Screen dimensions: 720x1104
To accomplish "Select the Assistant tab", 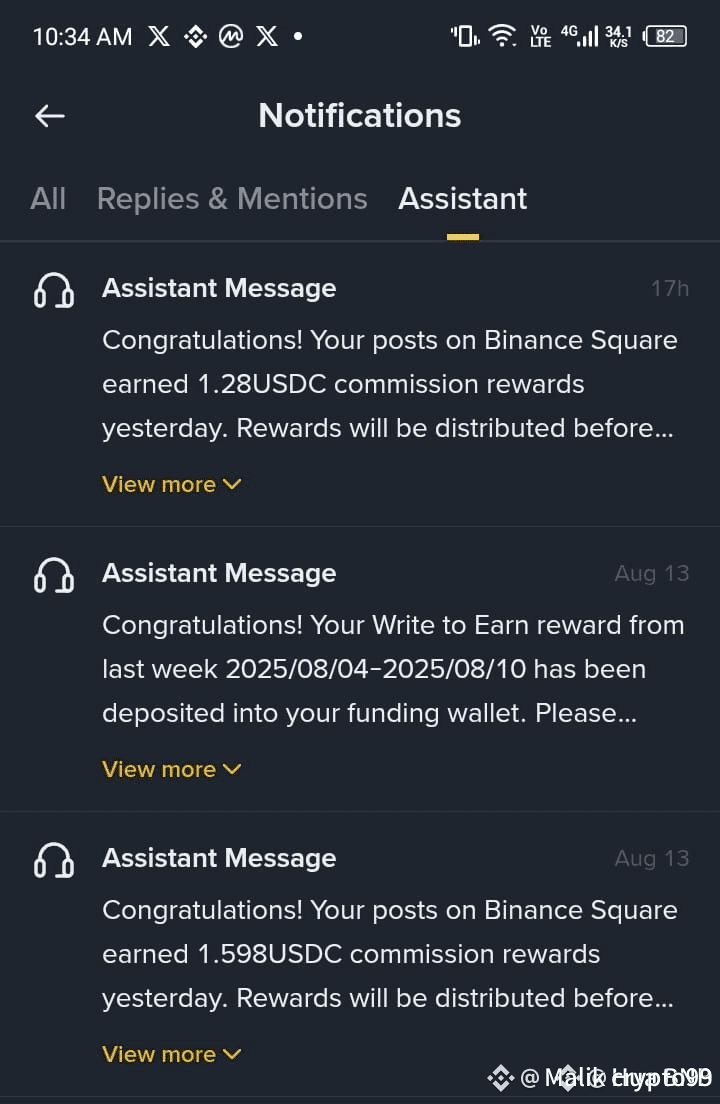I will coord(462,199).
